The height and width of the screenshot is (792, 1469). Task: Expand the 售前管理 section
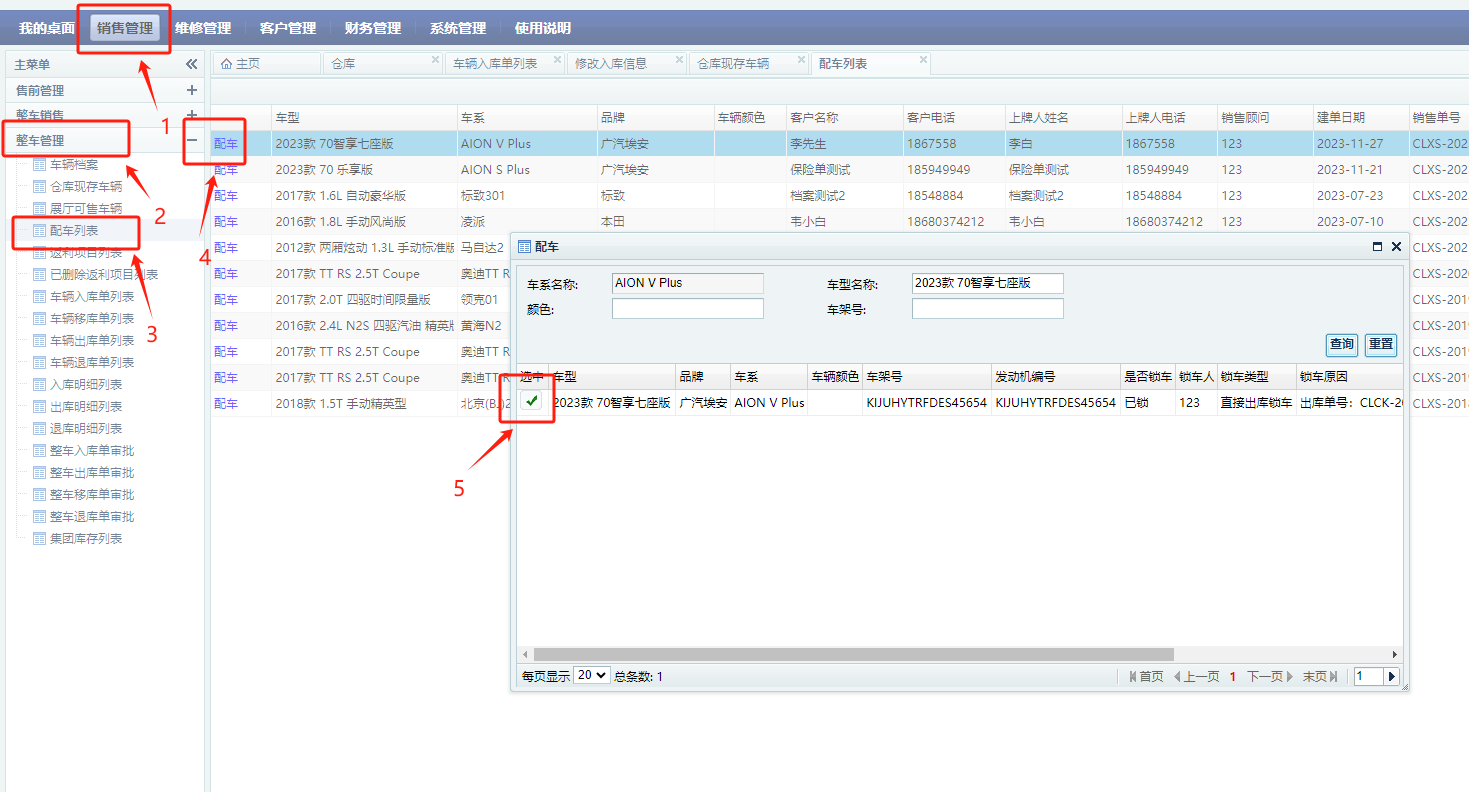click(x=192, y=90)
